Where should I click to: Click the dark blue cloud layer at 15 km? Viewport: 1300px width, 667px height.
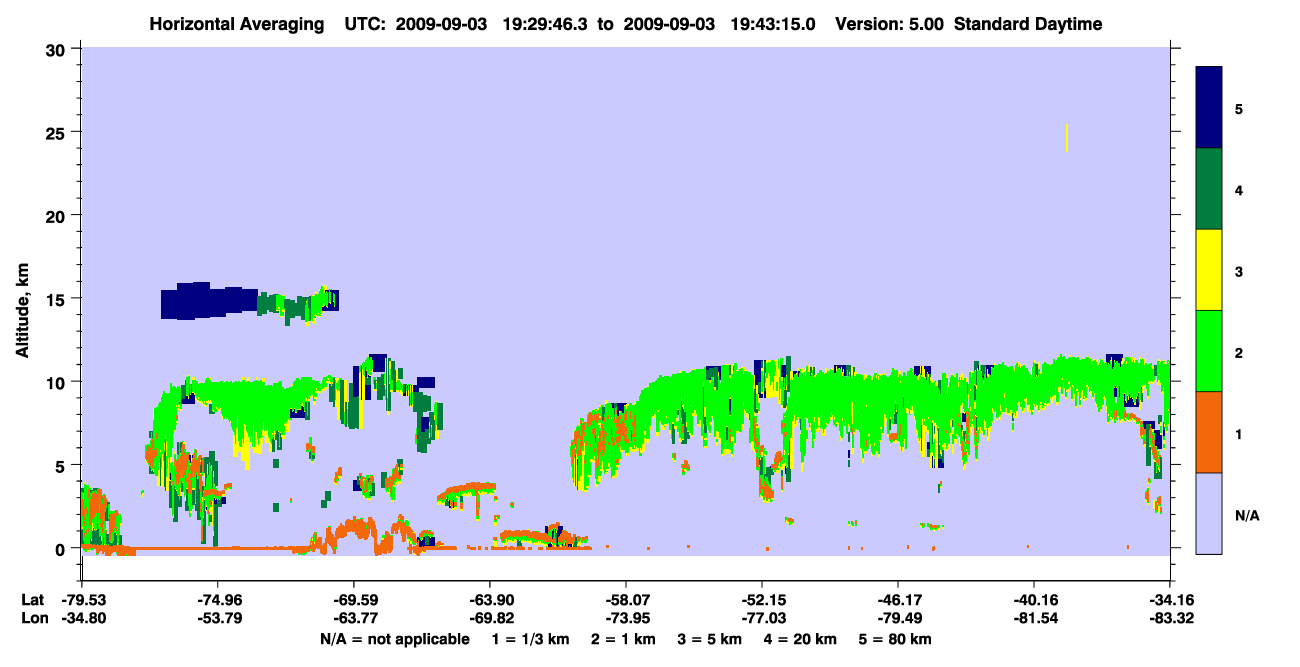tap(209, 300)
